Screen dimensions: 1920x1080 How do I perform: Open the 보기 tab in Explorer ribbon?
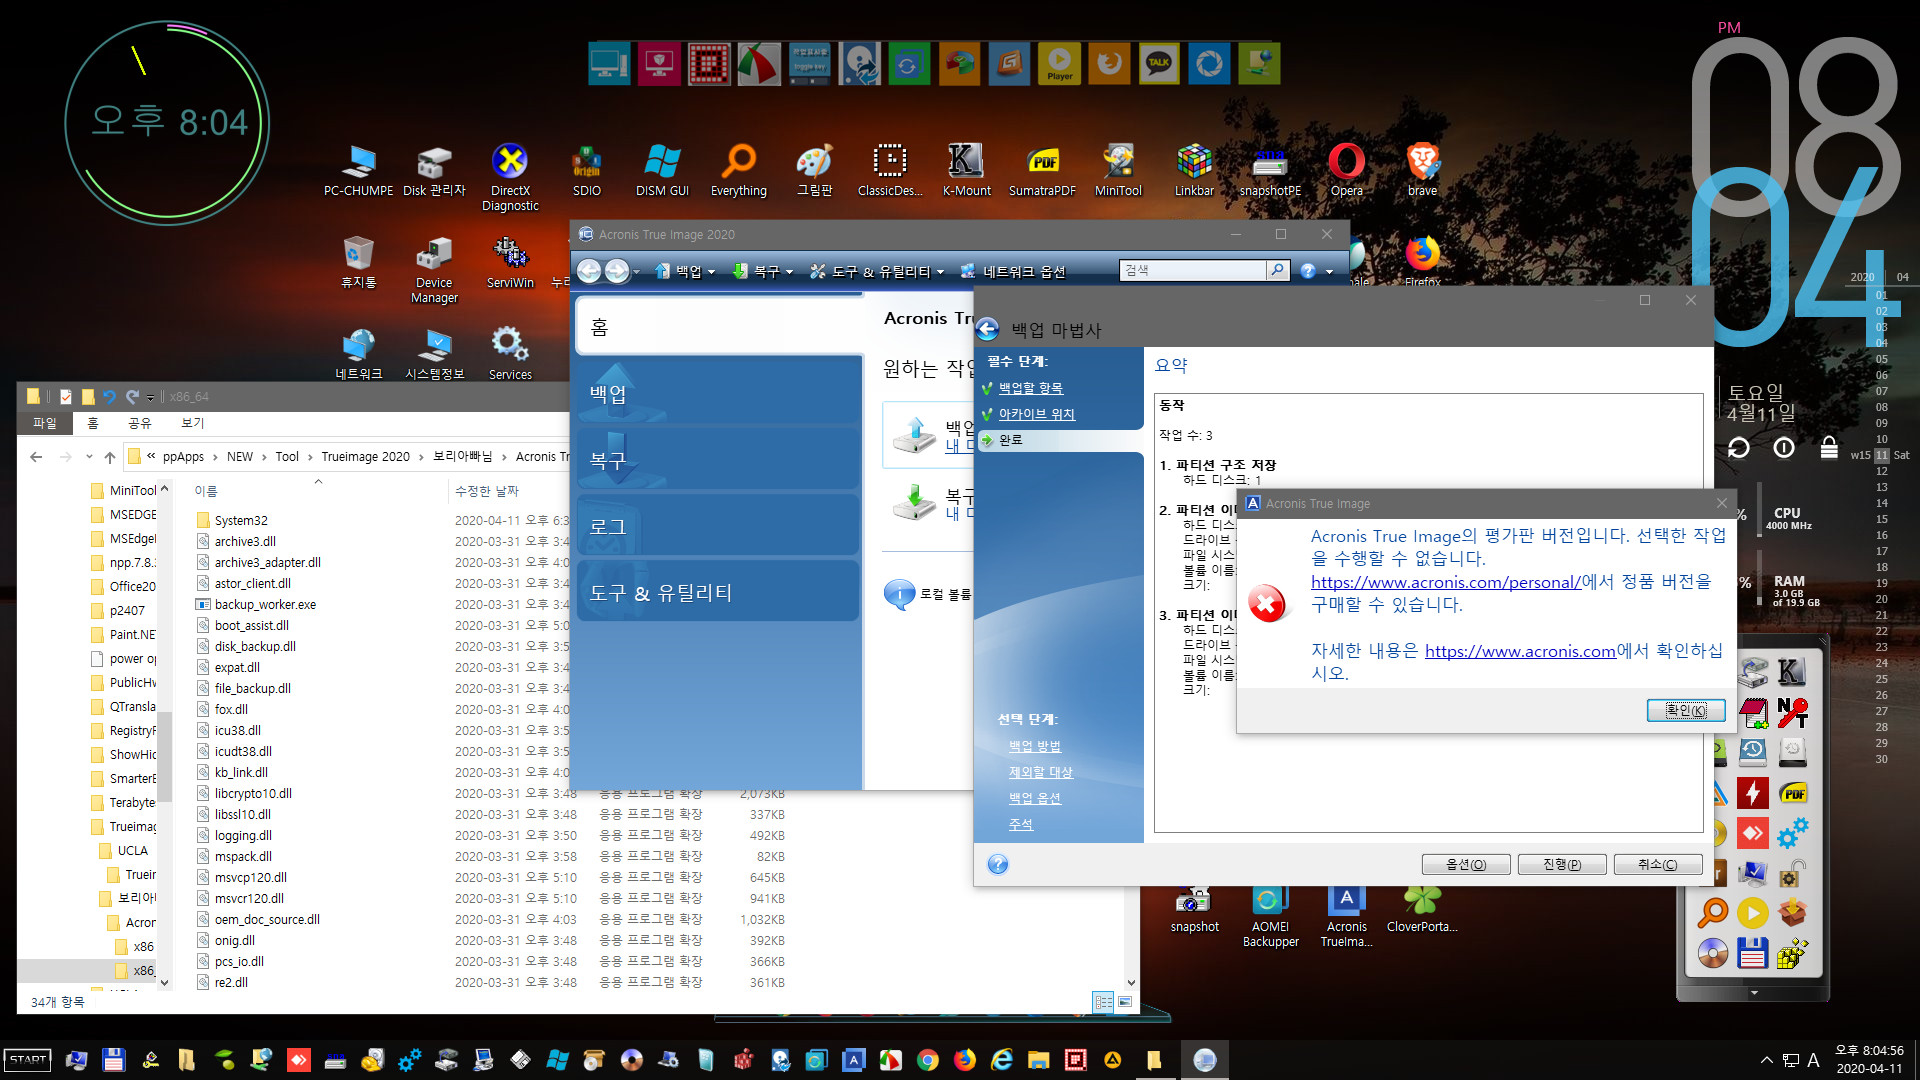point(193,423)
